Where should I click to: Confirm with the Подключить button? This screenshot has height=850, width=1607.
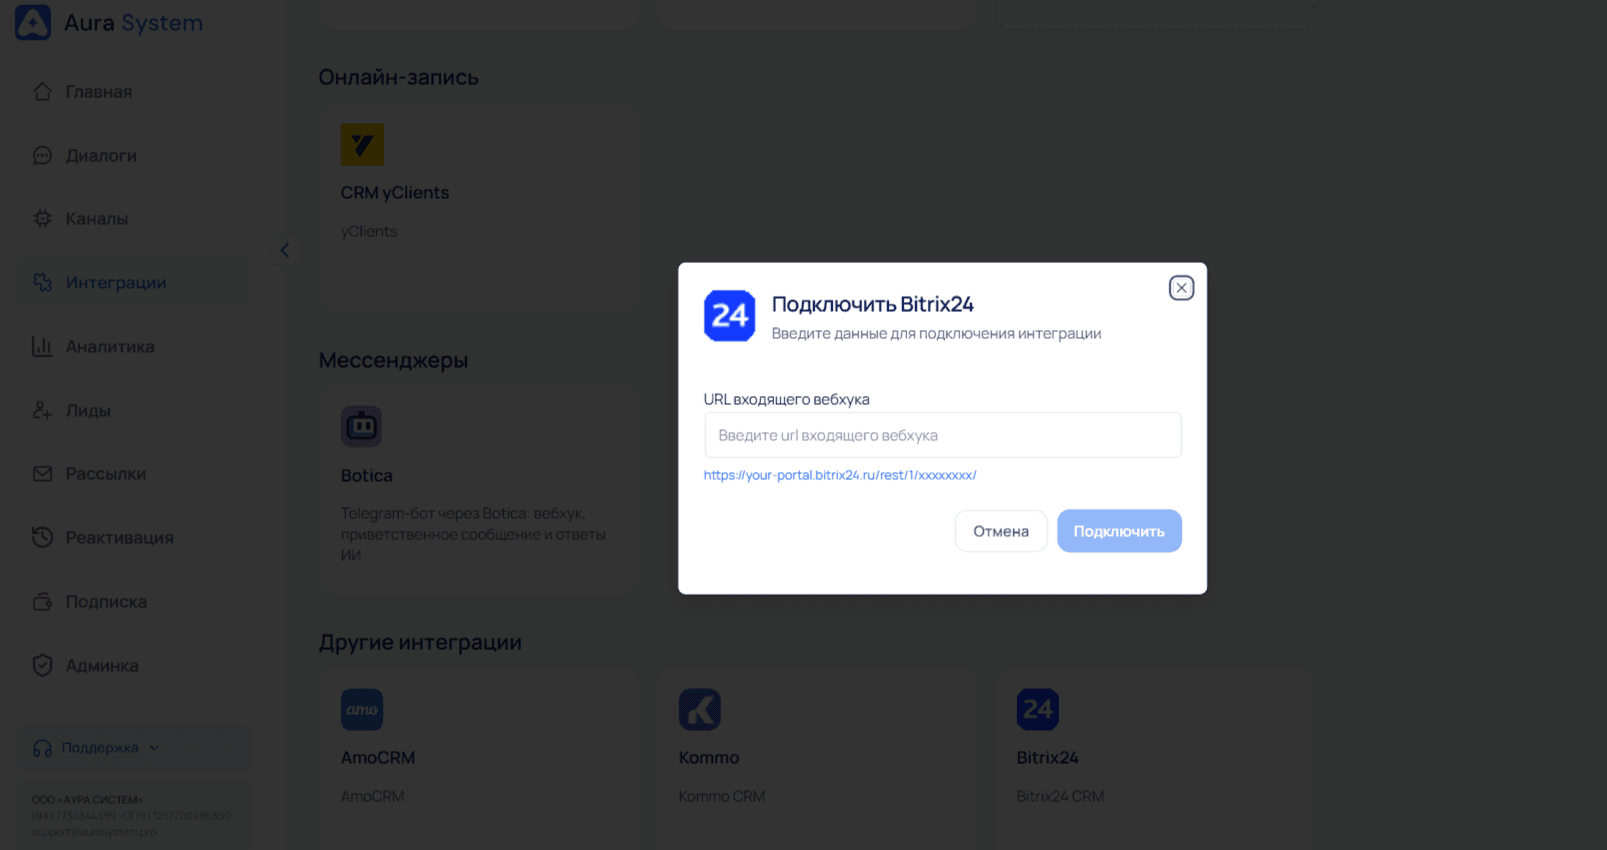[1119, 531]
